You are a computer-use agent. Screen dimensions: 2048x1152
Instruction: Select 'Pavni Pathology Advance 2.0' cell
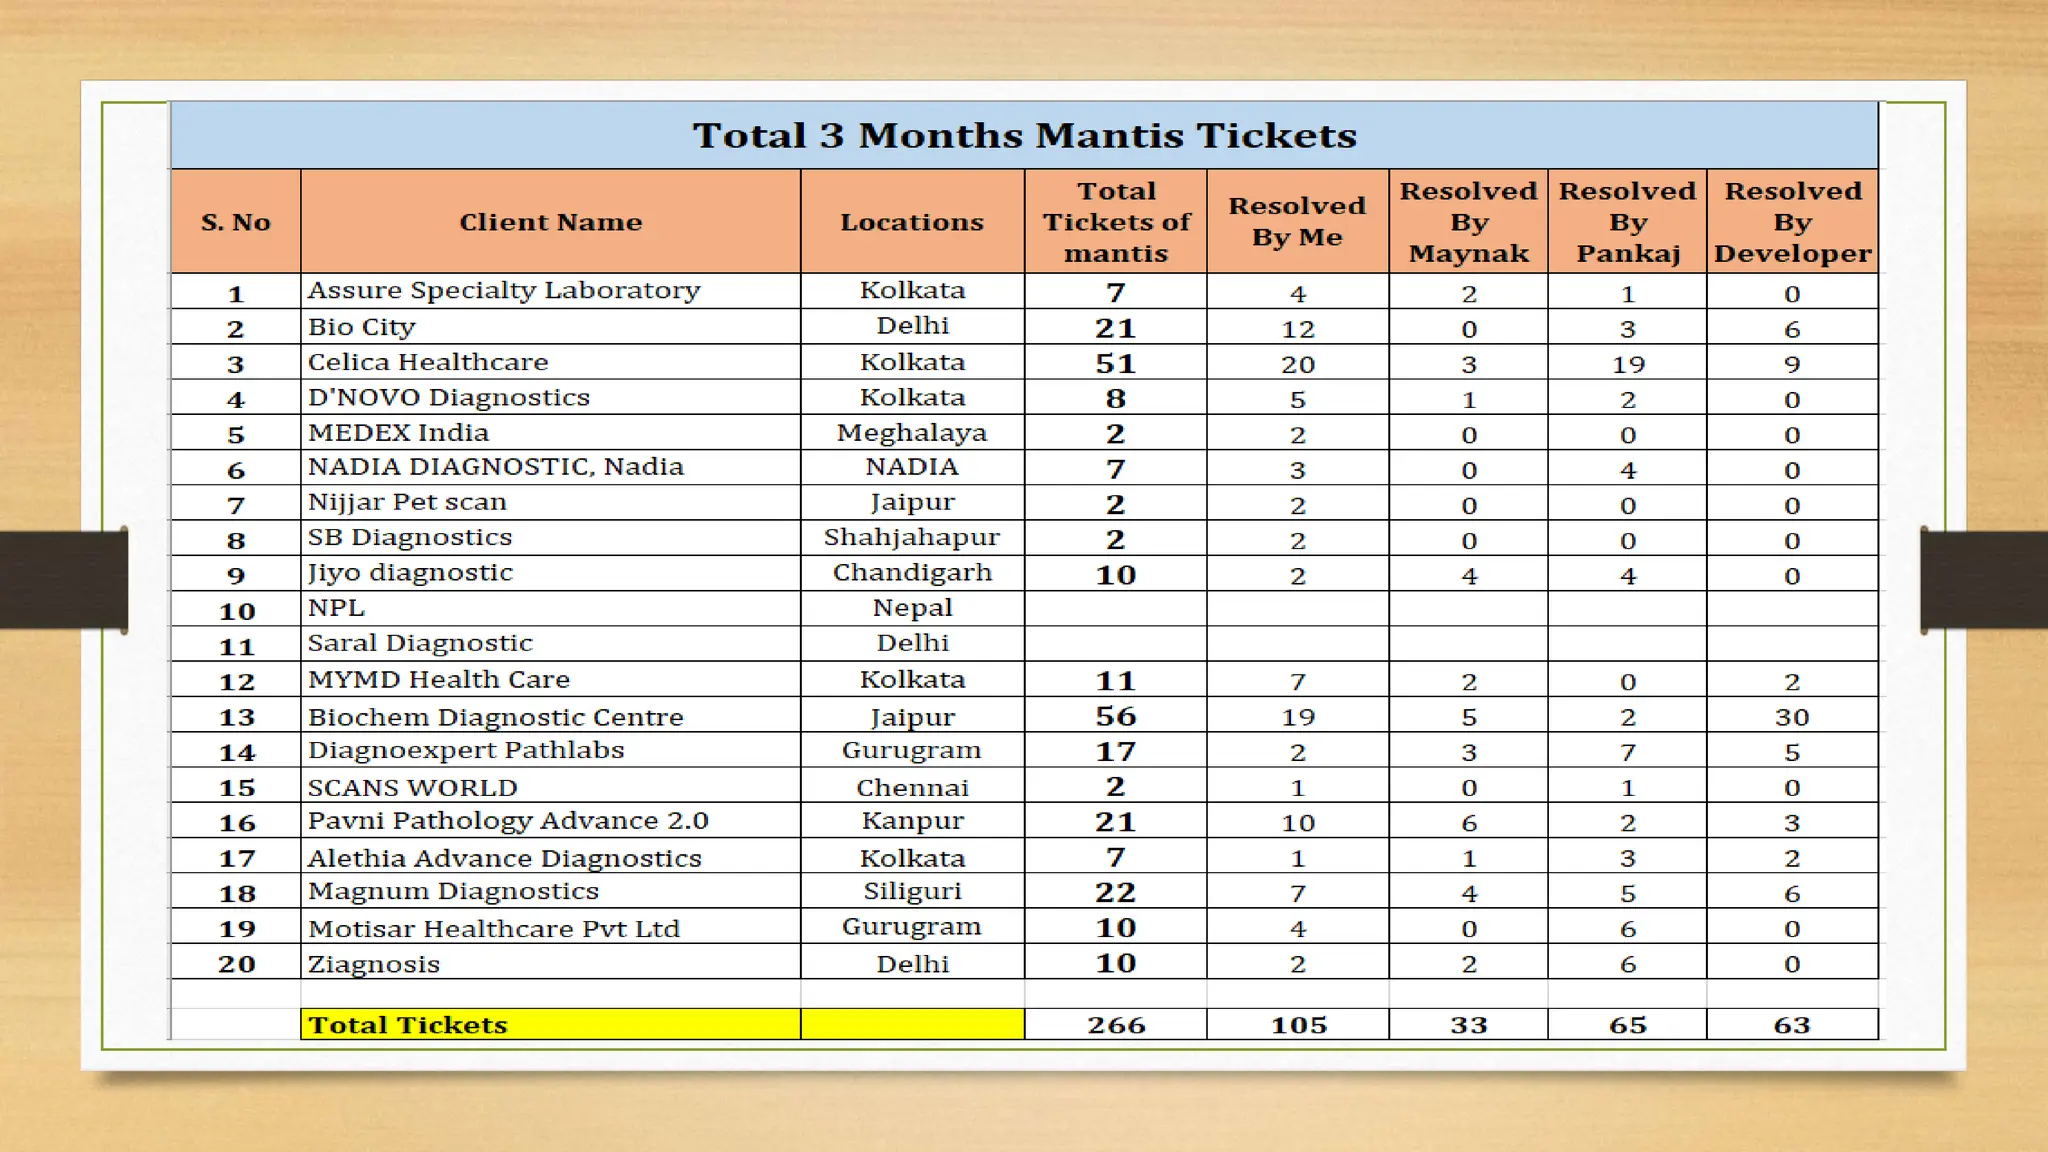click(x=508, y=821)
